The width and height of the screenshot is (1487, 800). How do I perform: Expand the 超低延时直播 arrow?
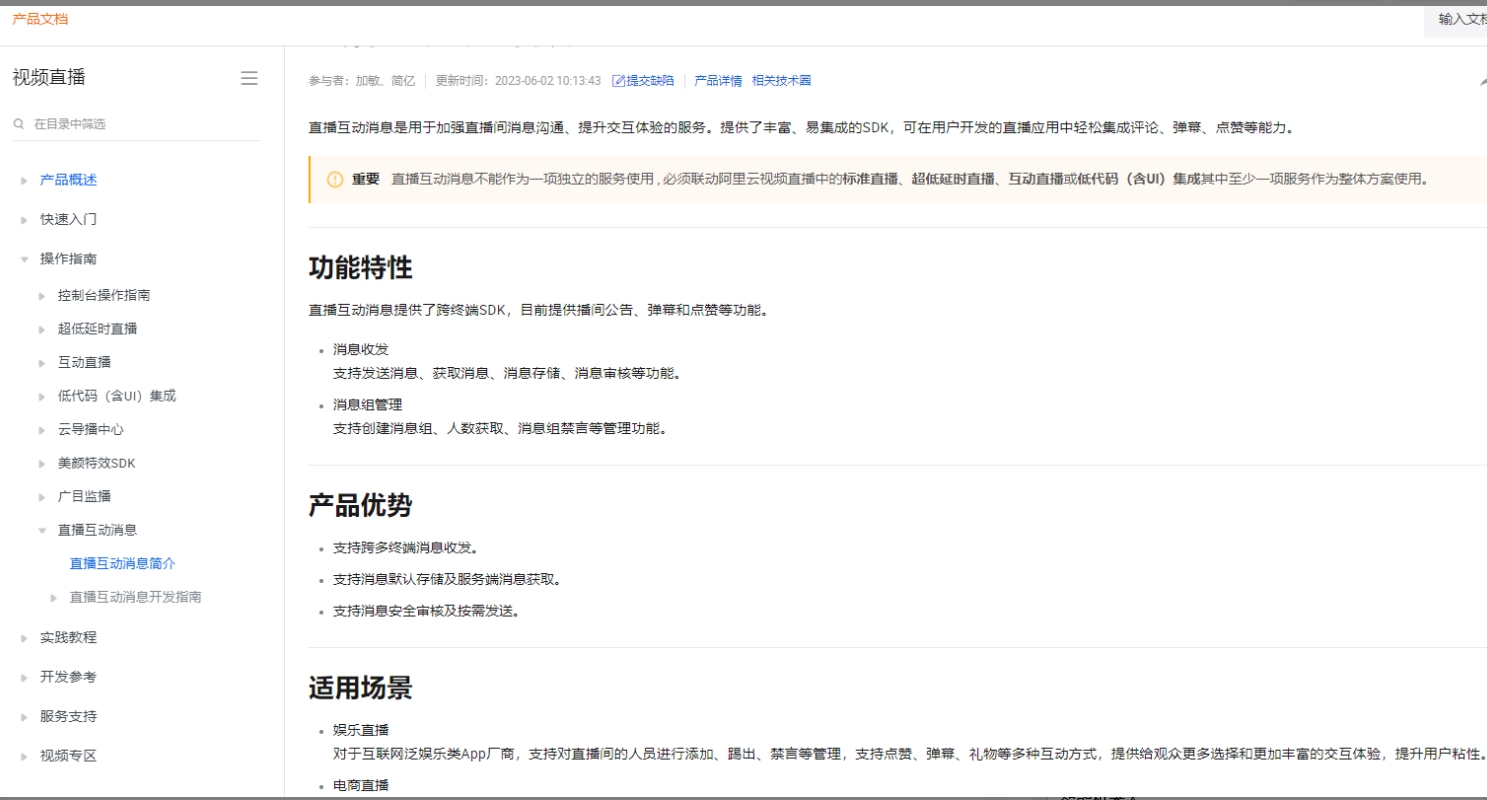pos(42,330)
